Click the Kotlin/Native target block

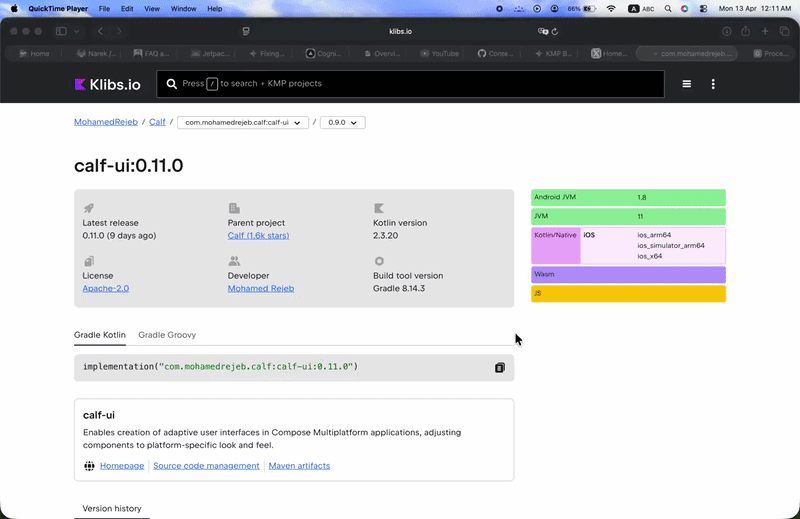point(556,245)
